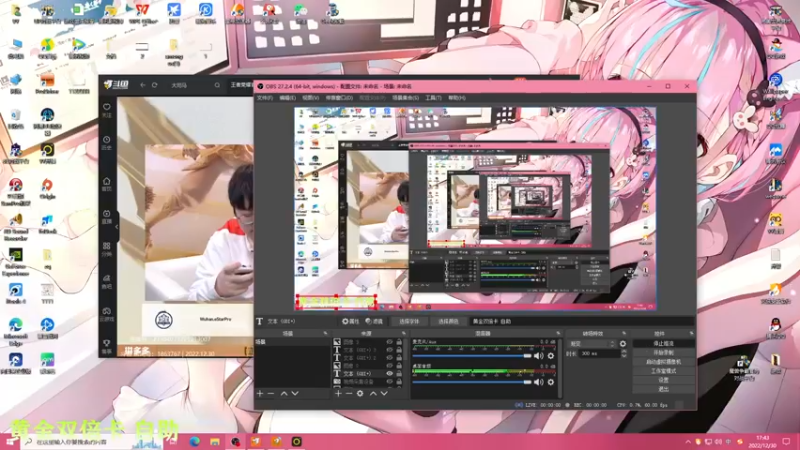Open the Help menu in OBS
The image size is (800, 450).
click(457, 97)
